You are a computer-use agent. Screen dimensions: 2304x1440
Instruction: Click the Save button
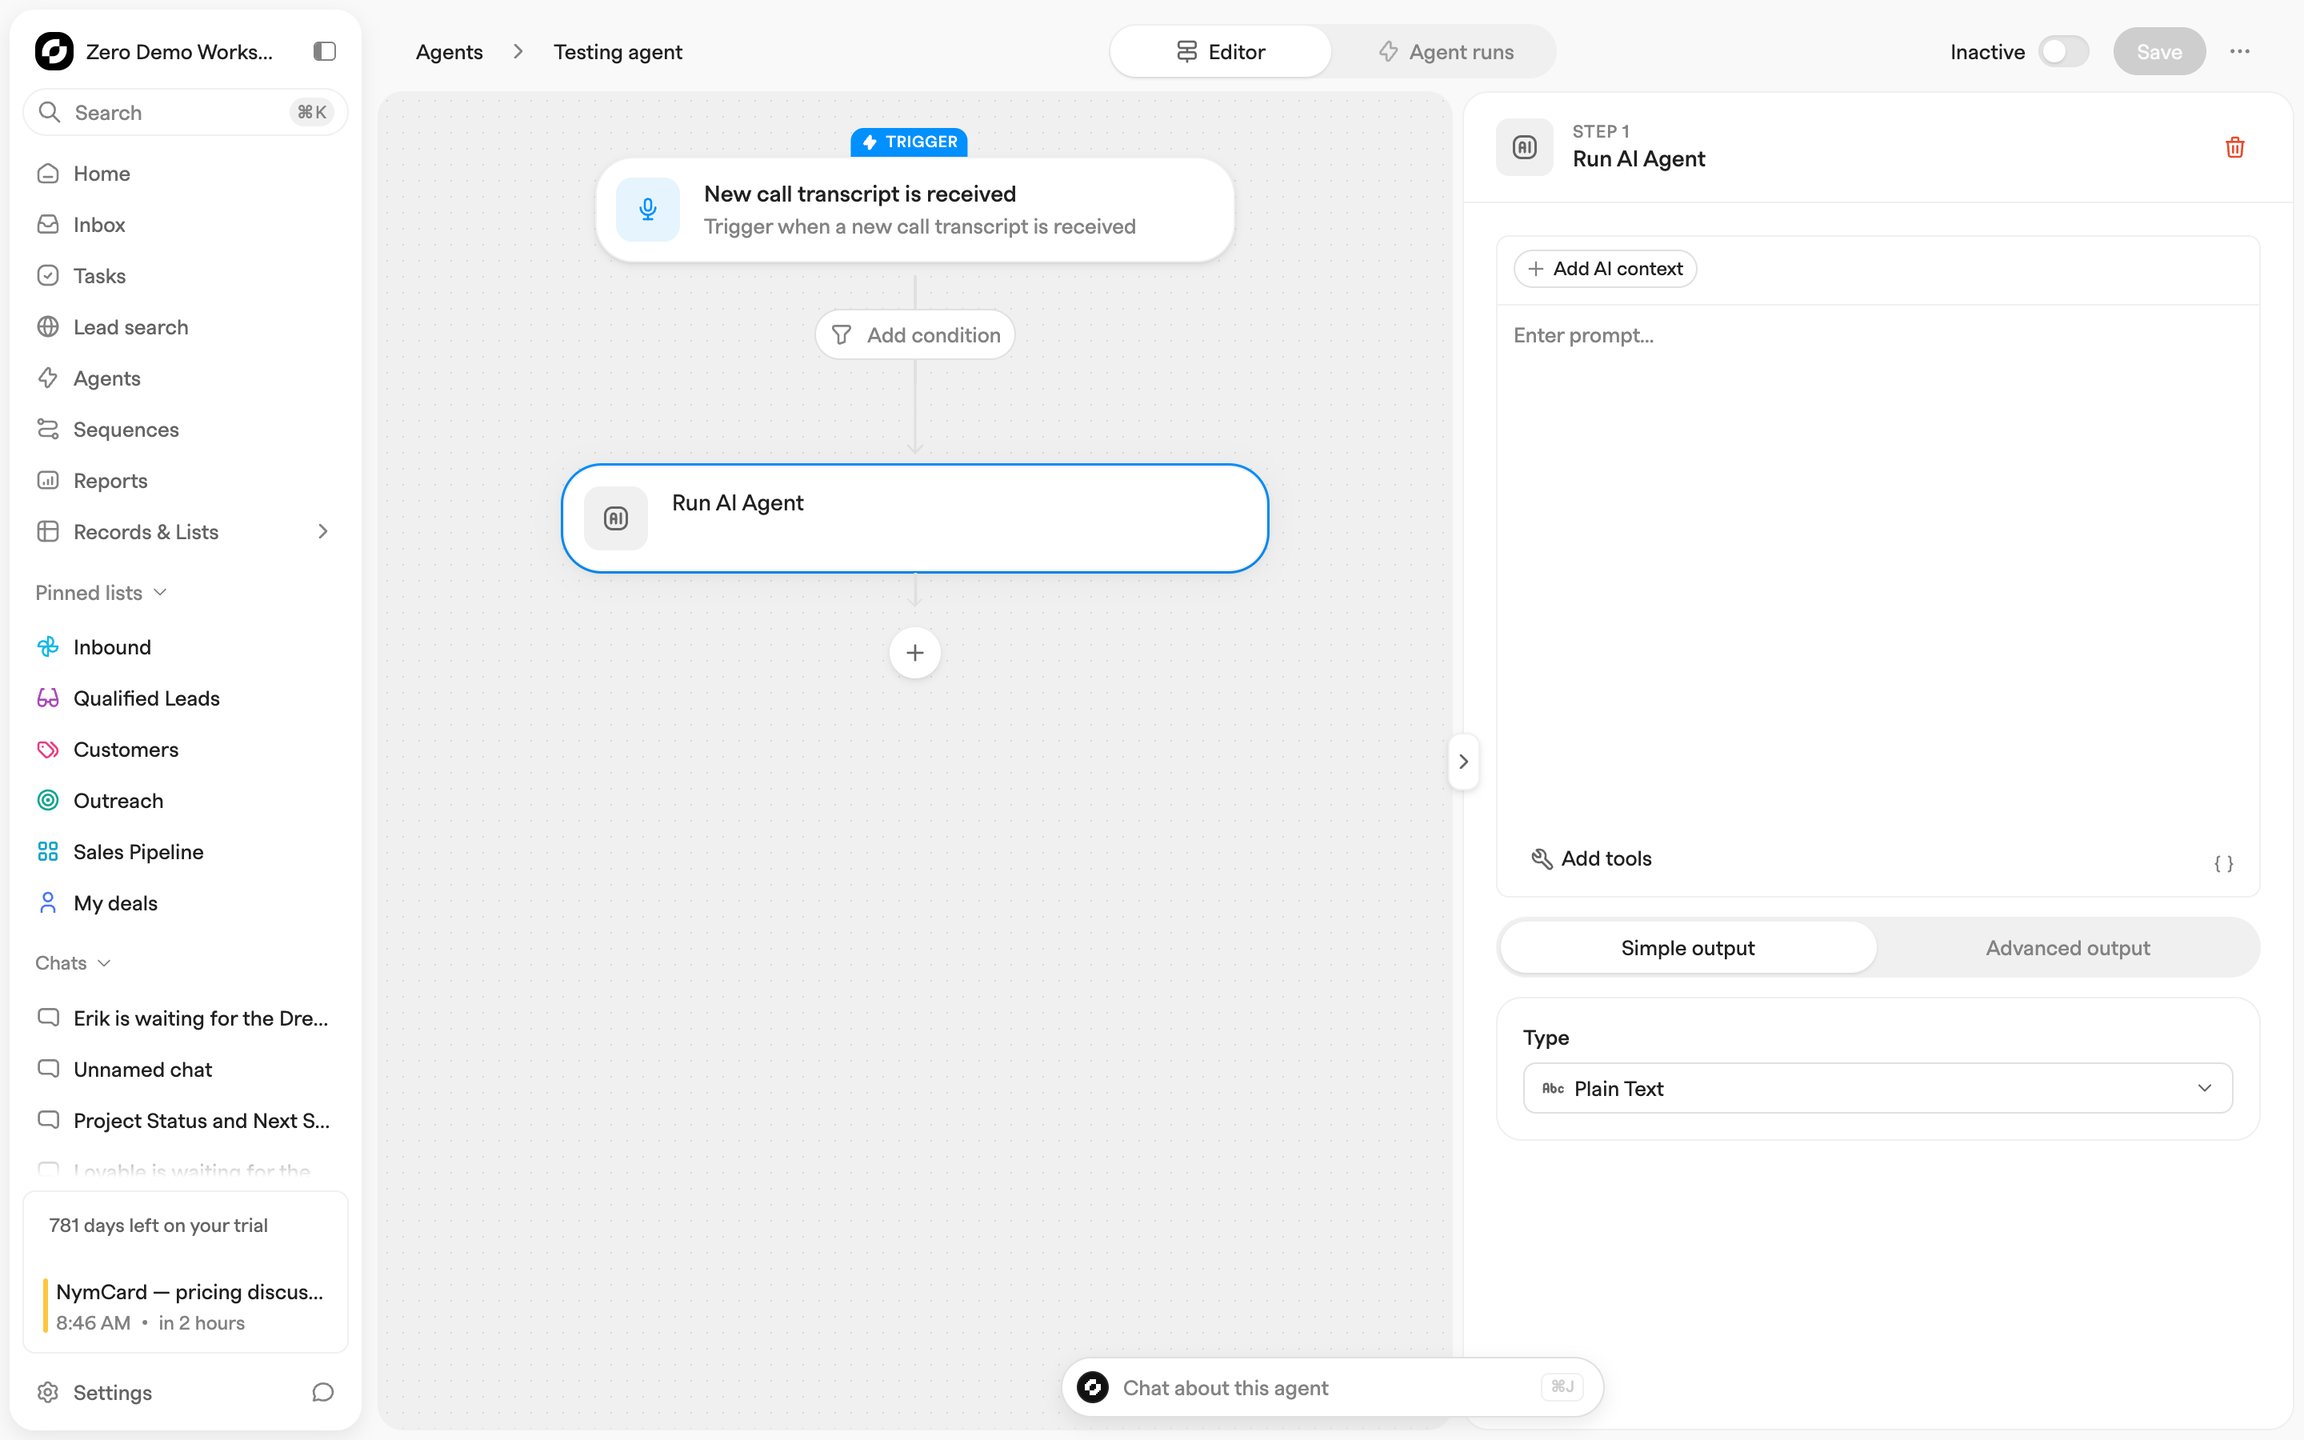coord(2158,51)
